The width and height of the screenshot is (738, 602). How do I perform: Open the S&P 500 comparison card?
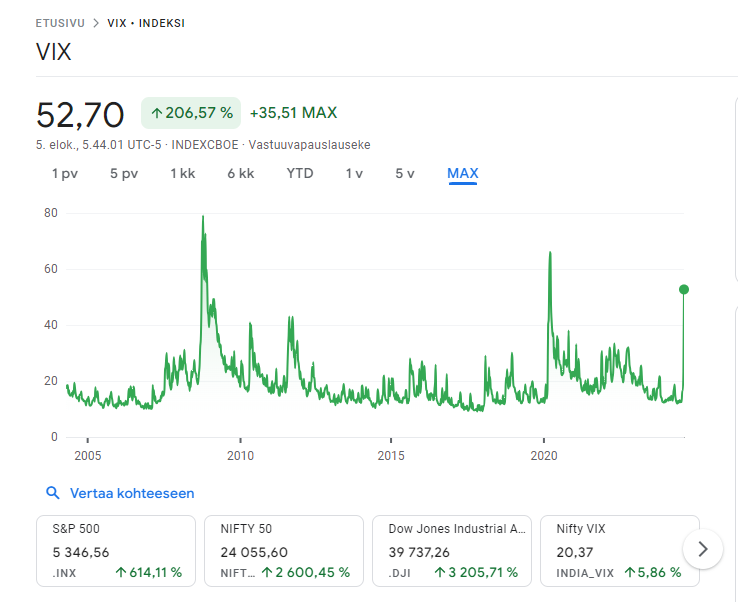(x=116, y=551)
